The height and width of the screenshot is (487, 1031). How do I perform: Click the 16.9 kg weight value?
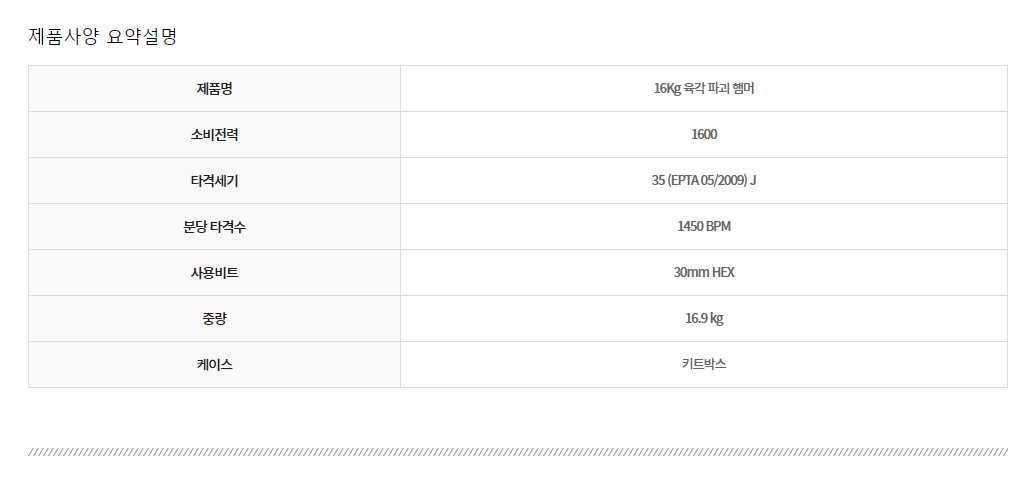point(704,319)
